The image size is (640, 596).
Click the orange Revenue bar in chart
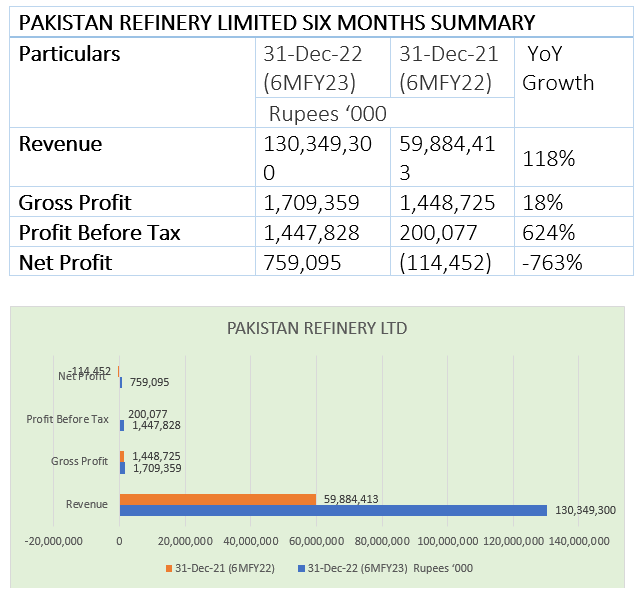click(x=218, y=499)
